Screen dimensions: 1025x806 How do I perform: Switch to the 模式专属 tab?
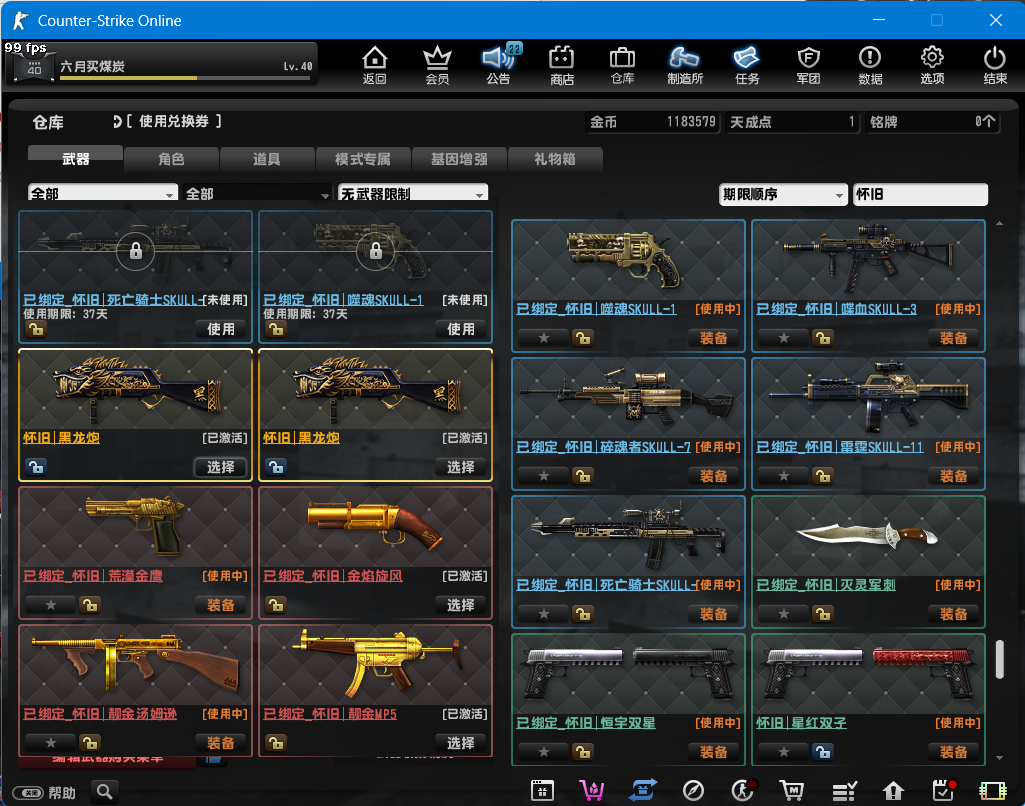(x=363, y=159)
